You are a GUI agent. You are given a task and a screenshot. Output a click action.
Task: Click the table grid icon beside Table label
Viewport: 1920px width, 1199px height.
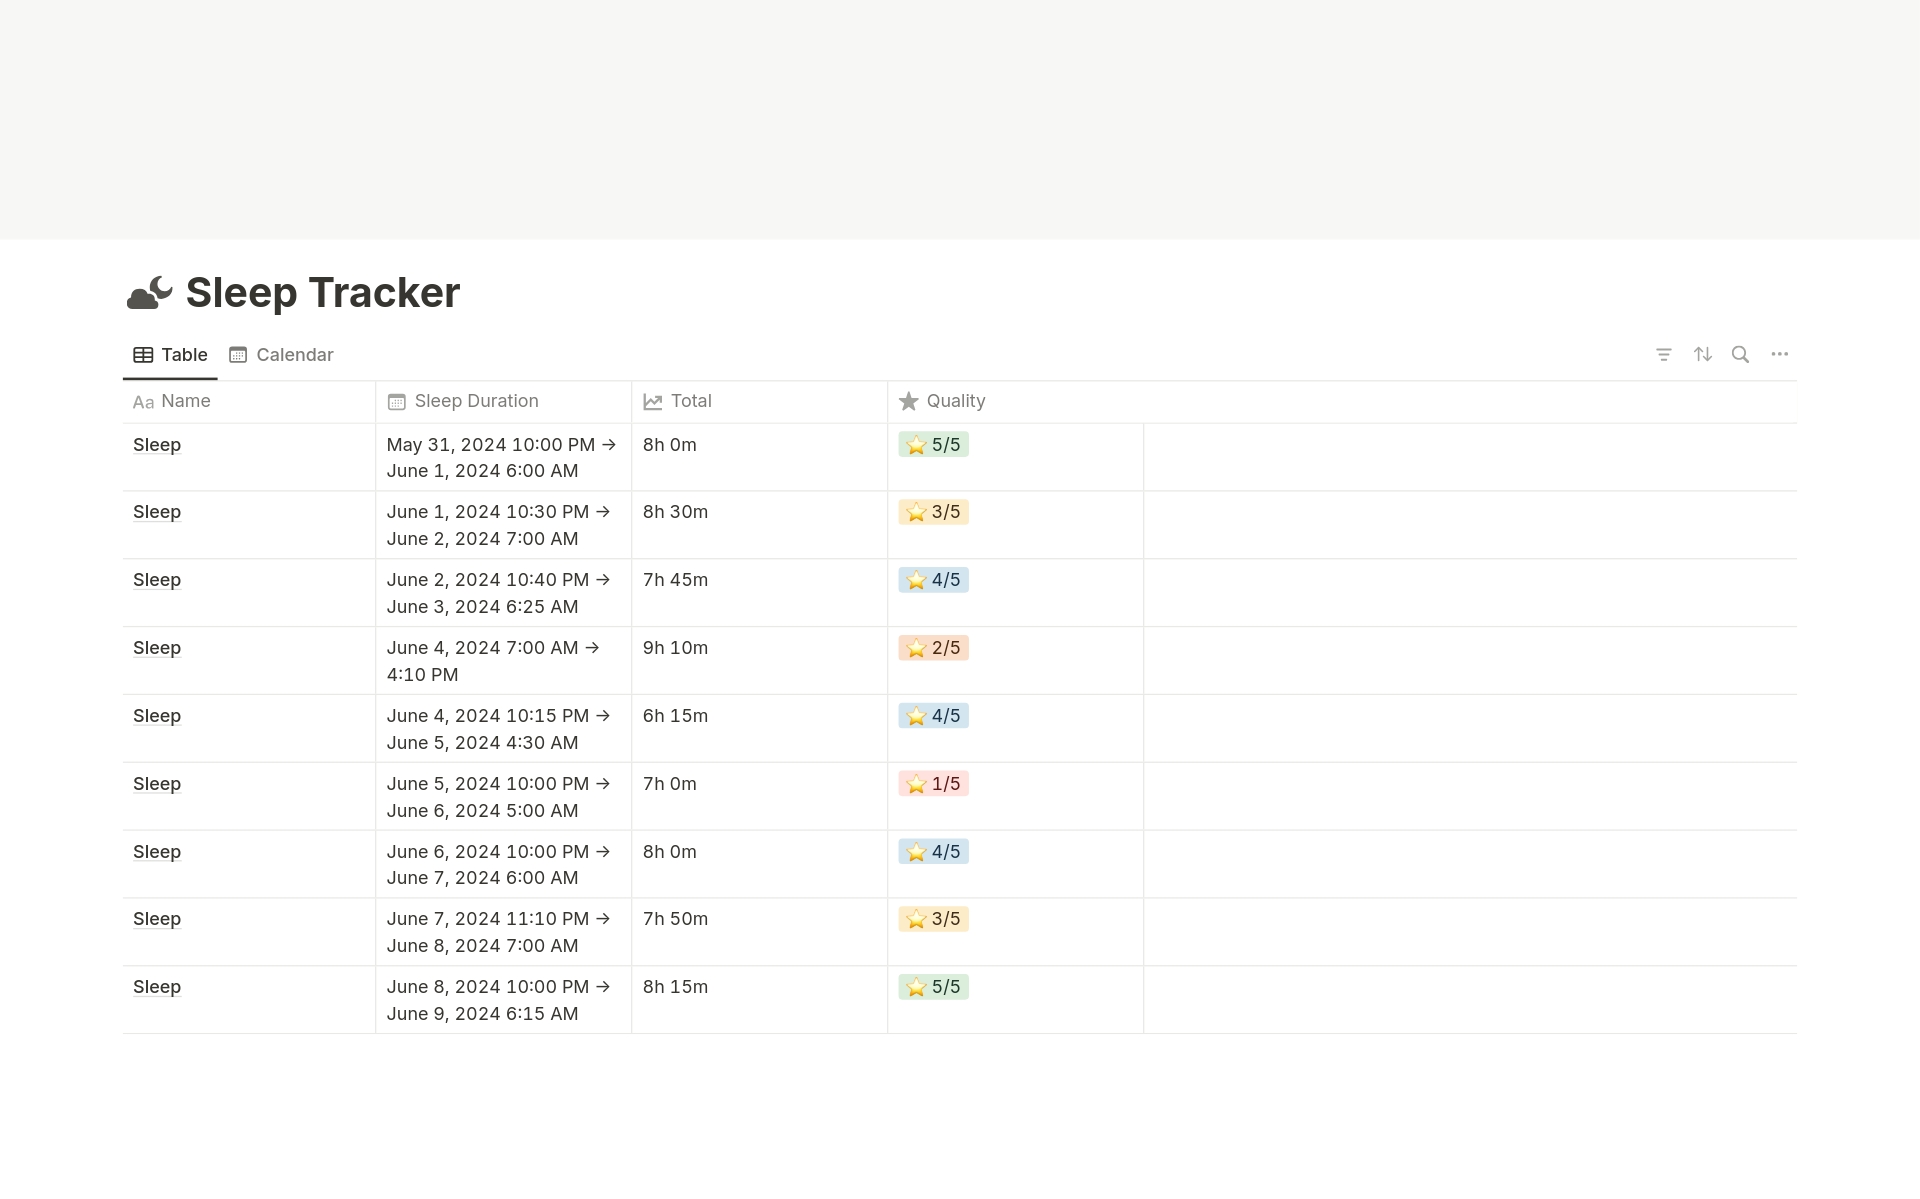click(143, 354)
